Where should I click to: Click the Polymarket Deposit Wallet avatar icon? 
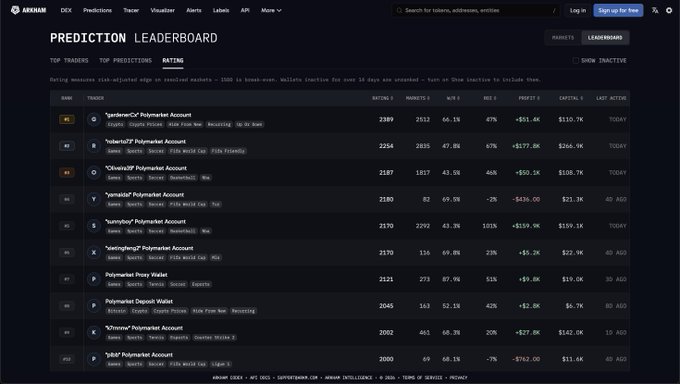coord(94,306)
